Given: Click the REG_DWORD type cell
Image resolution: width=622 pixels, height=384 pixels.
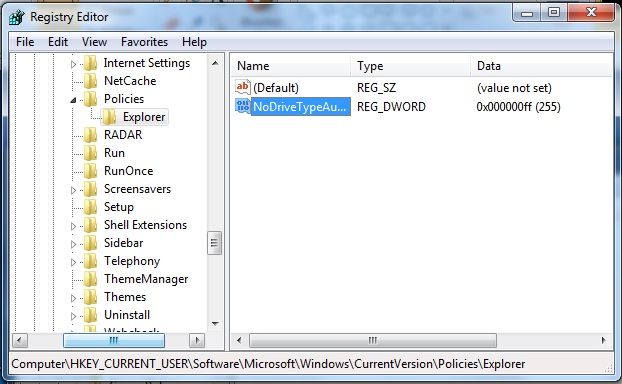Looking at the screenshot, I should tap(391, 107).
